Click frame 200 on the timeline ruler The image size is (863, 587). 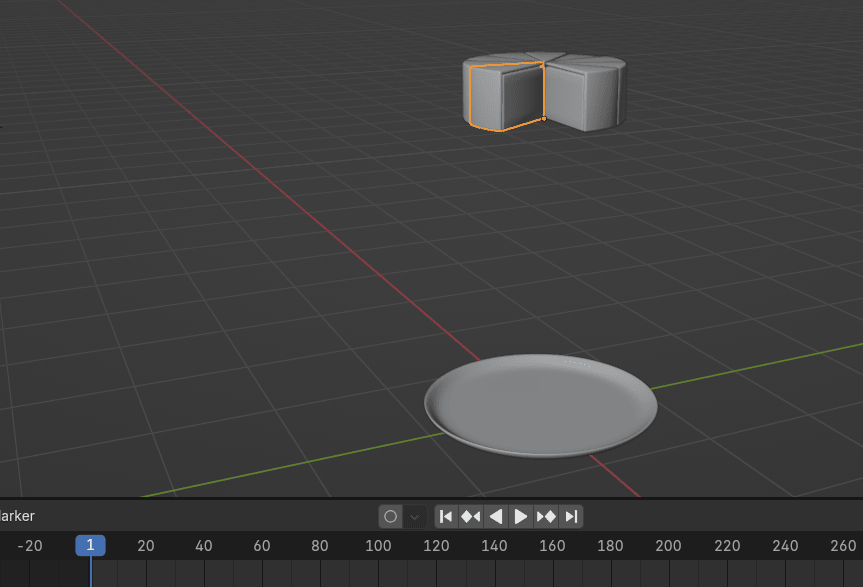[668, 546]
